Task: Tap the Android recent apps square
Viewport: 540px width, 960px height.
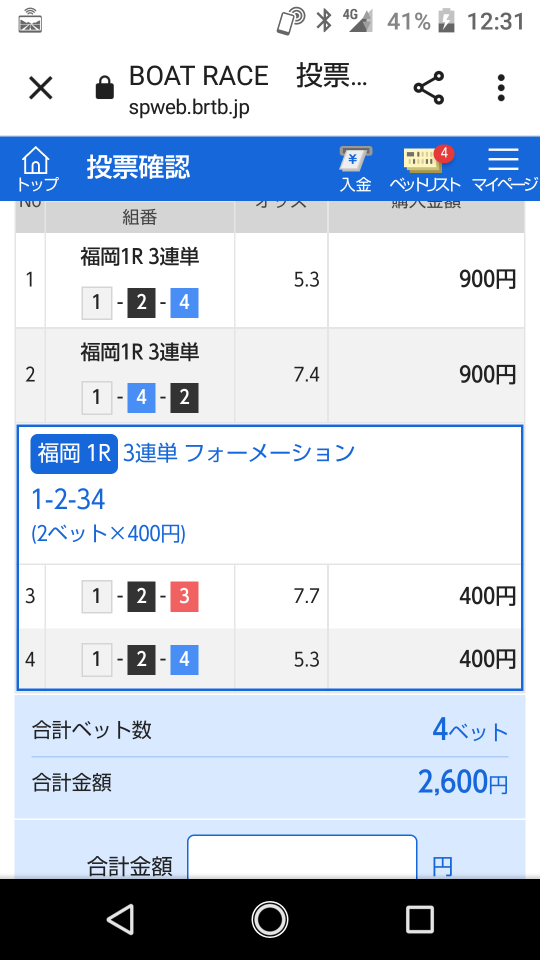Action: (x=419, y=919)
